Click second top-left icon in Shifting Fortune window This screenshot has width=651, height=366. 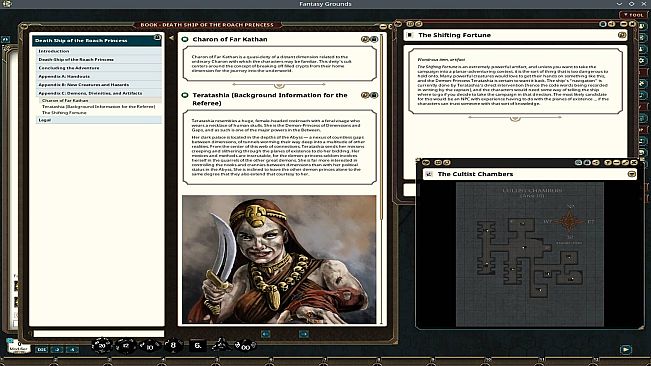point(410,24)
